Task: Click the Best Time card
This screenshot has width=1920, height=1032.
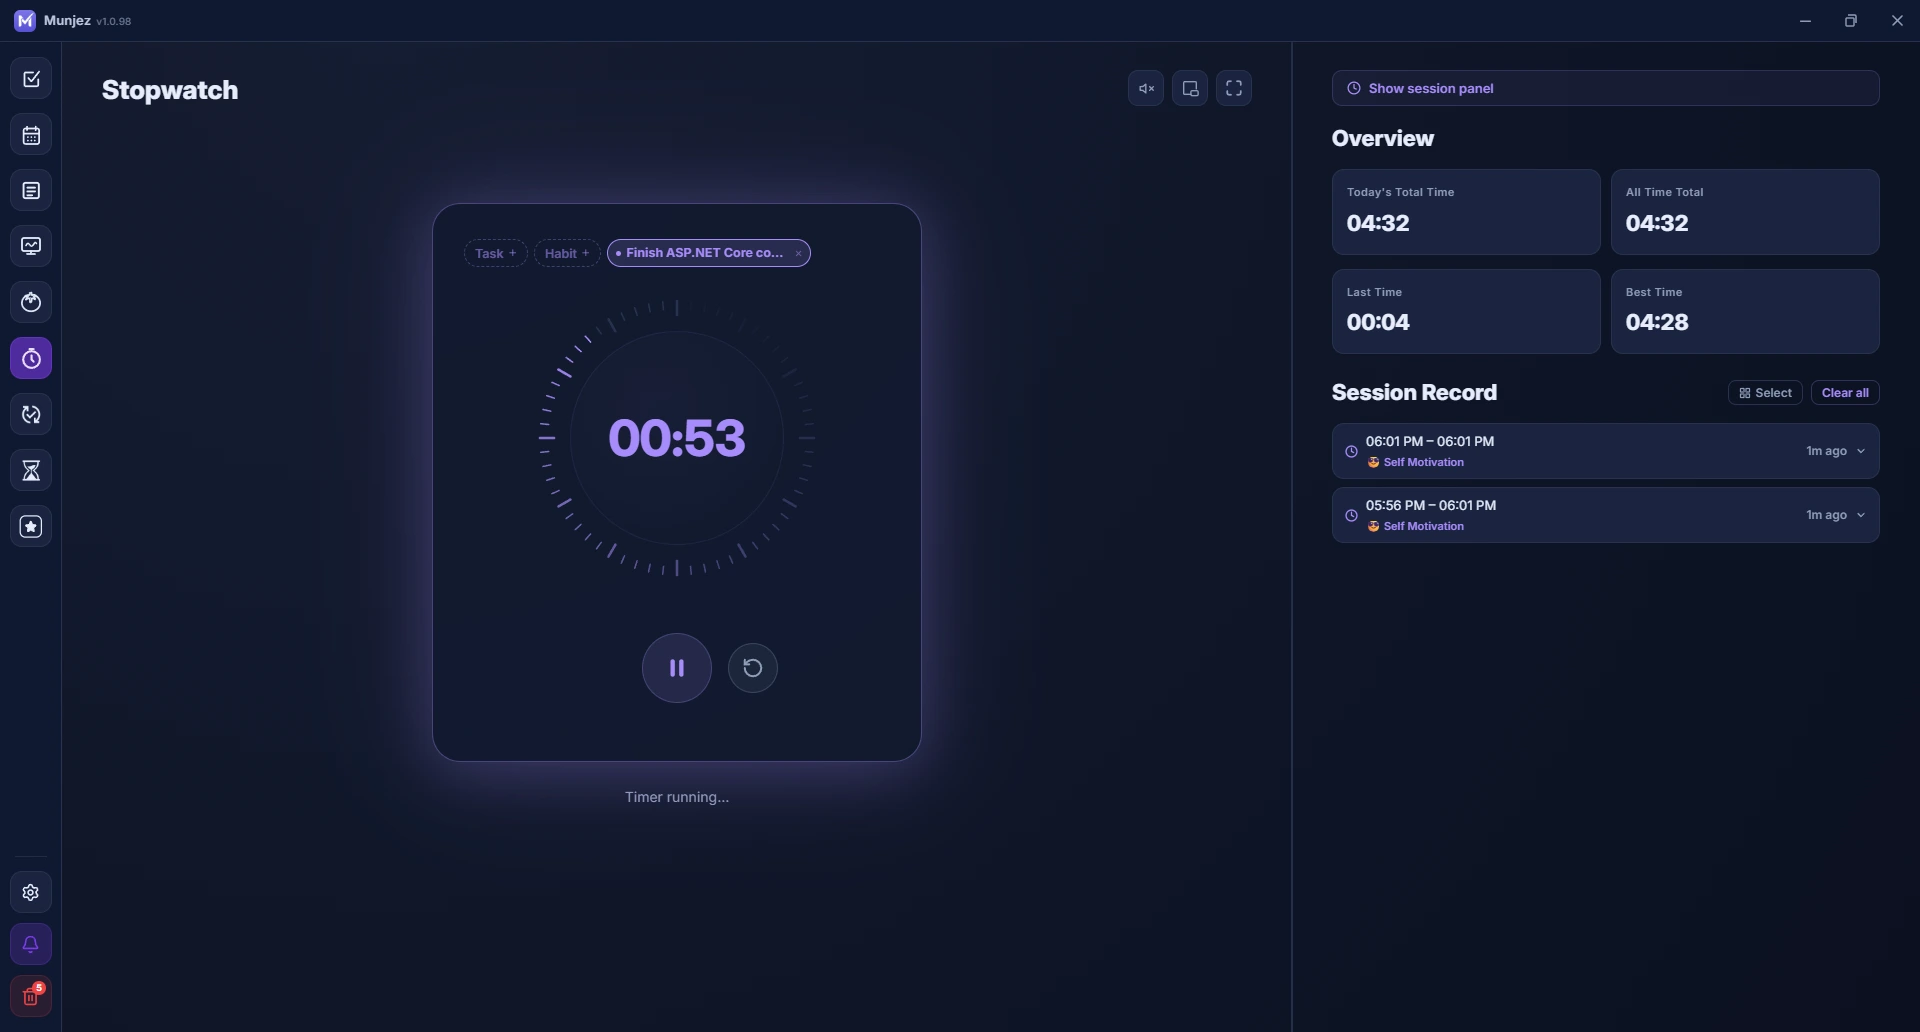Action: click(x=1745, y=311)
